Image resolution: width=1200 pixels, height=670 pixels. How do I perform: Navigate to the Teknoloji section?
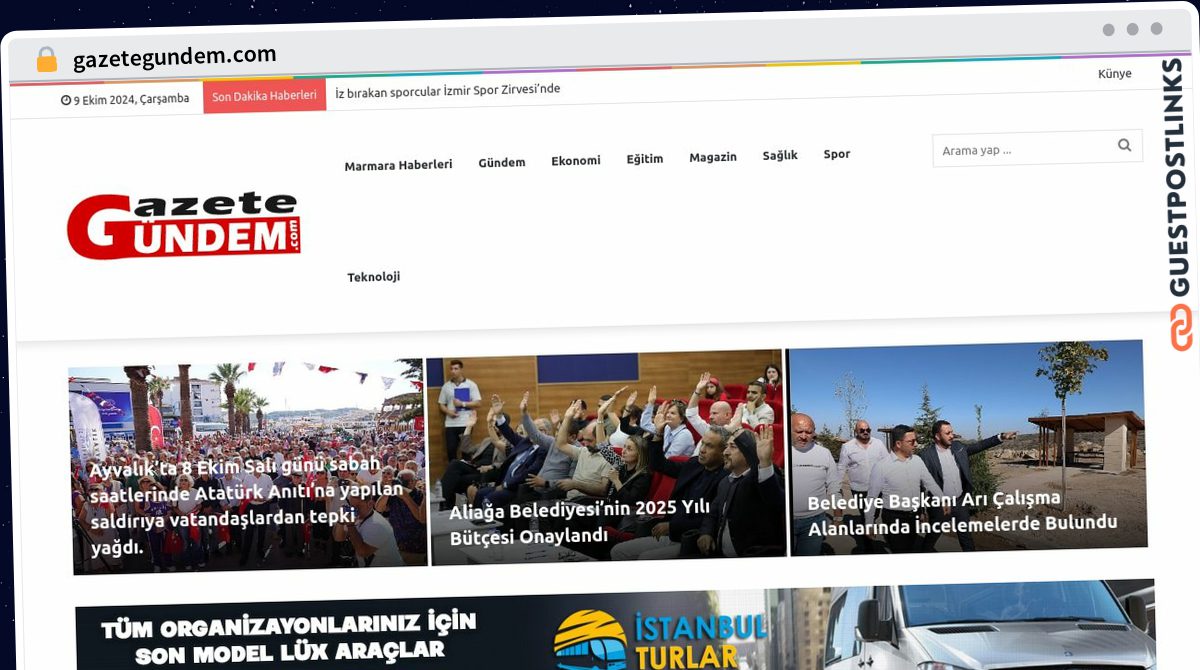(374, 277)
